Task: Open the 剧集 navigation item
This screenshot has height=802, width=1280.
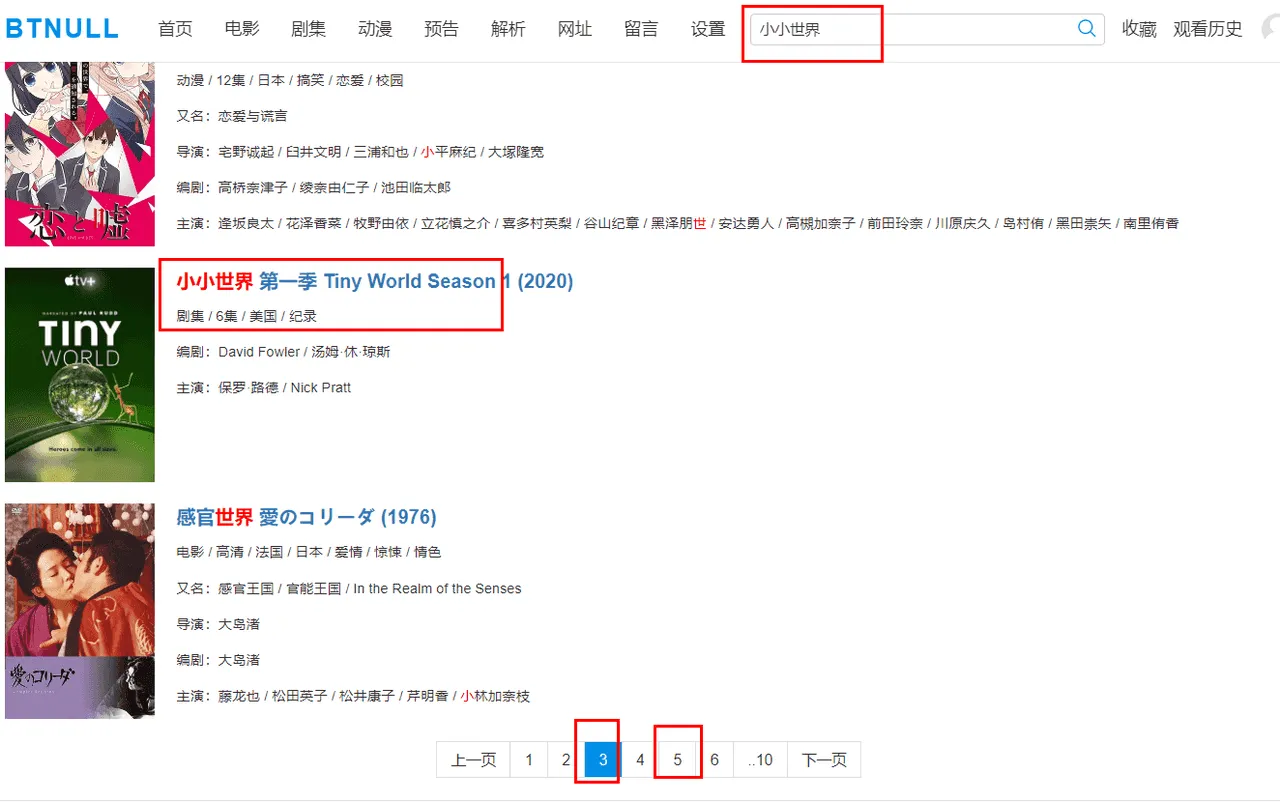Action: 309,29
